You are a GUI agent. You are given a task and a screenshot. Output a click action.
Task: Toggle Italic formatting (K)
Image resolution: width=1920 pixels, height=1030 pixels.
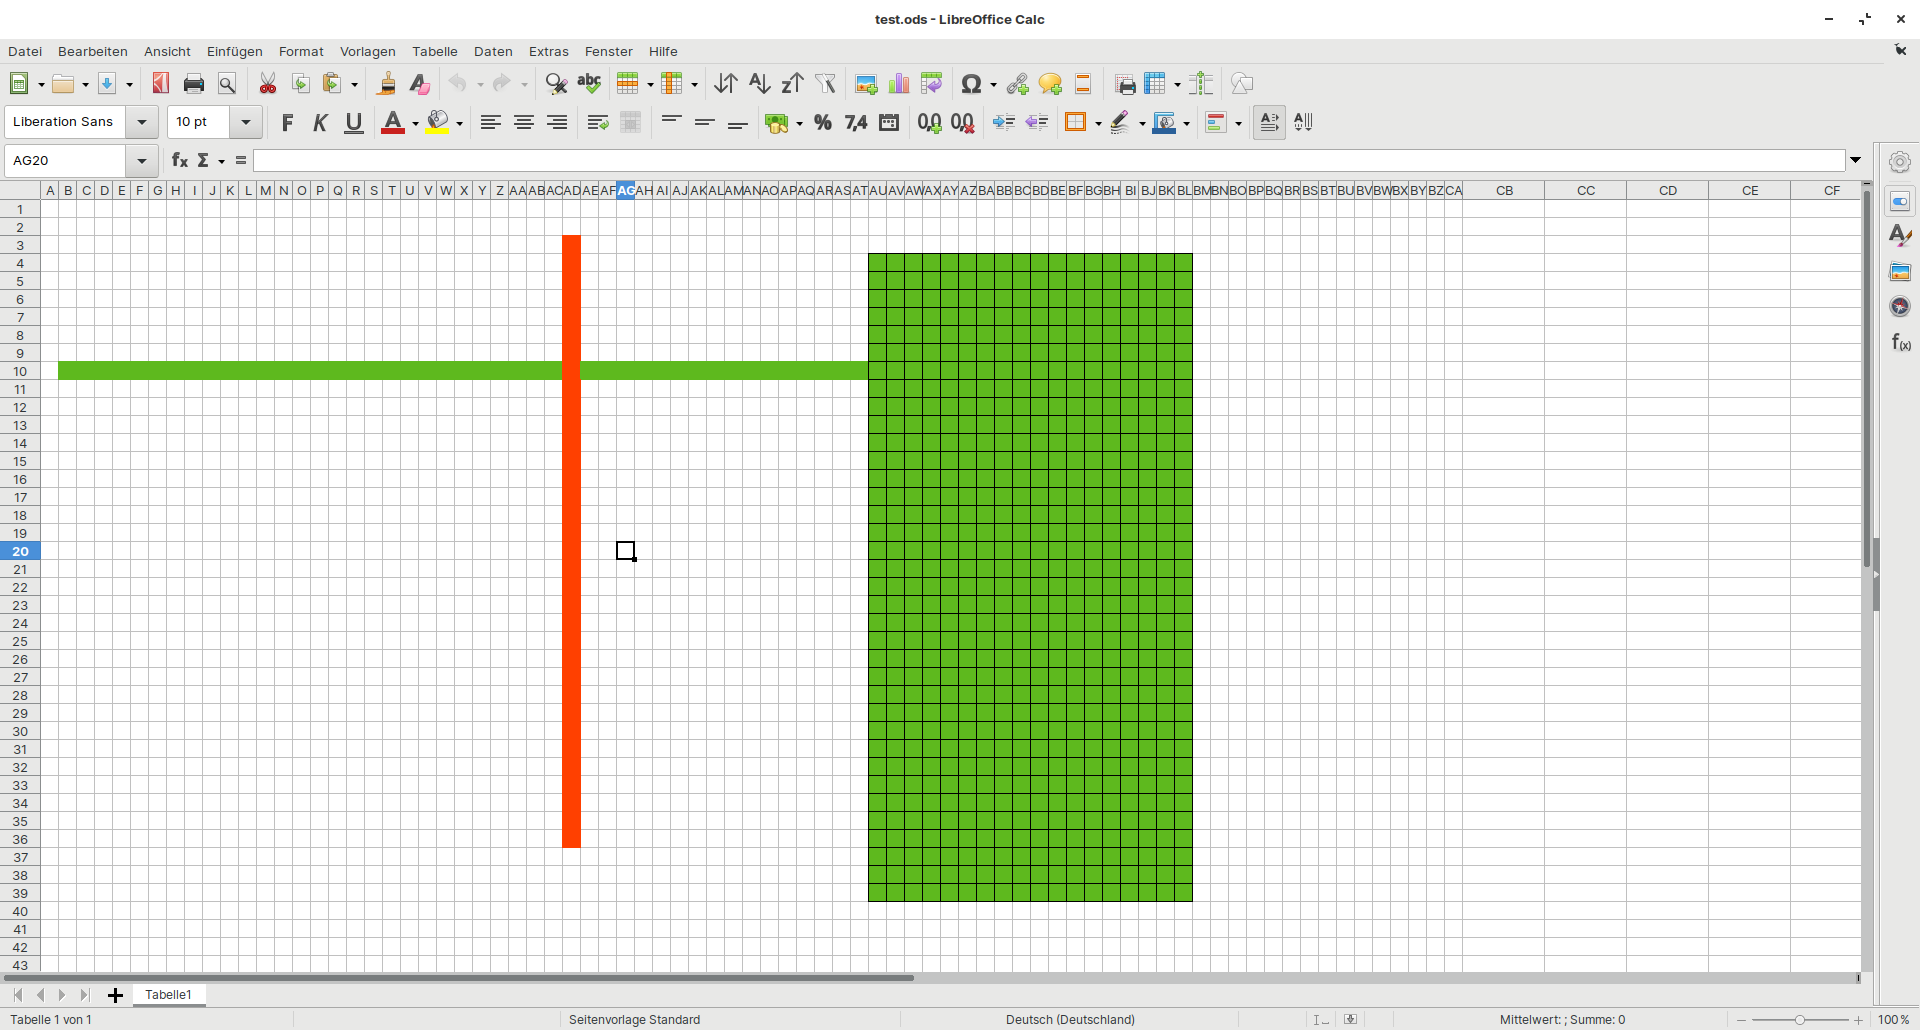click(321, 122)
